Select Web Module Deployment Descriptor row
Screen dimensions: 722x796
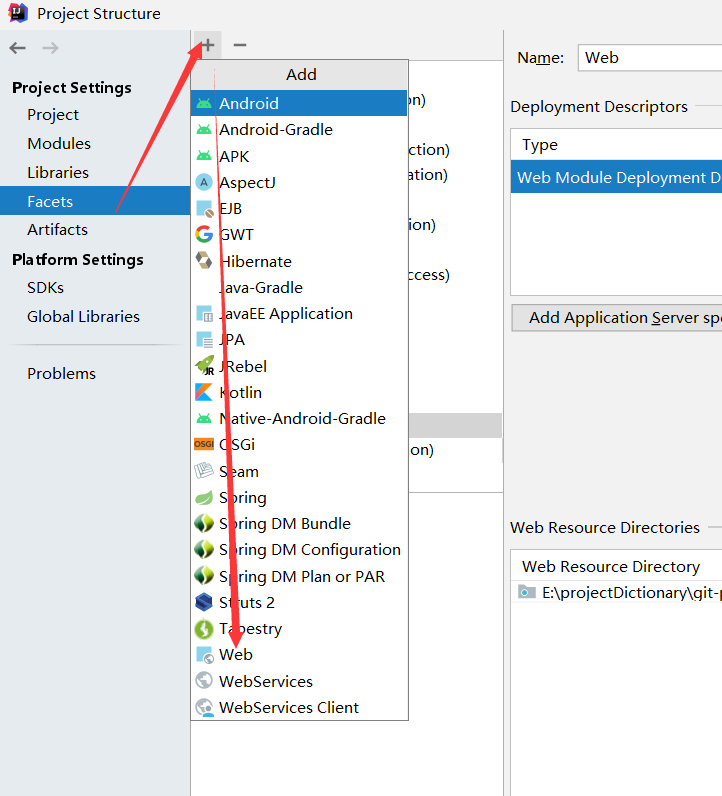click(616, 178)
